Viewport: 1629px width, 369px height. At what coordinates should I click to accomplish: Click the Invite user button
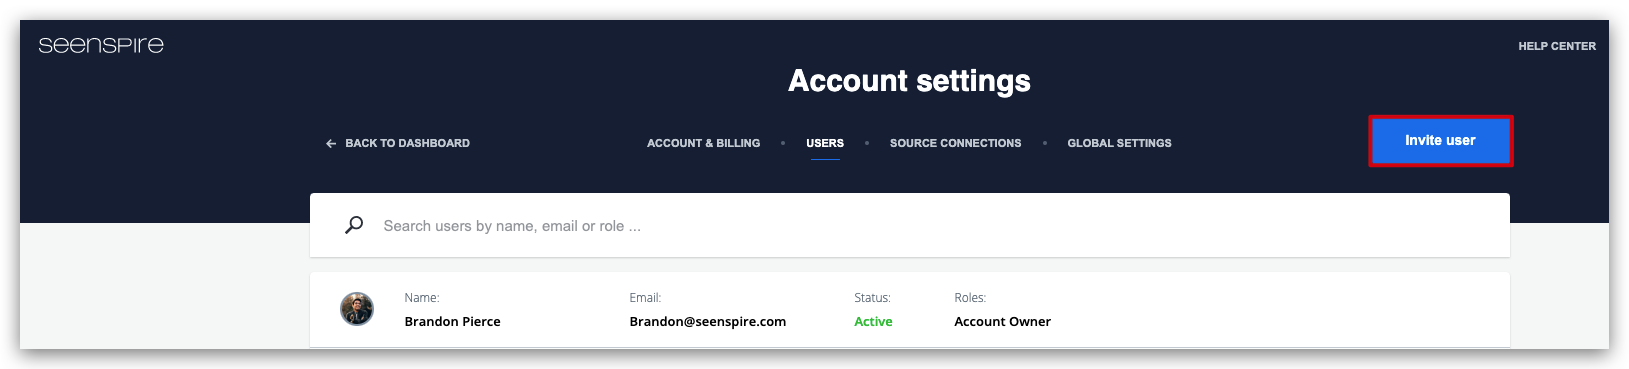(1440, 141)
